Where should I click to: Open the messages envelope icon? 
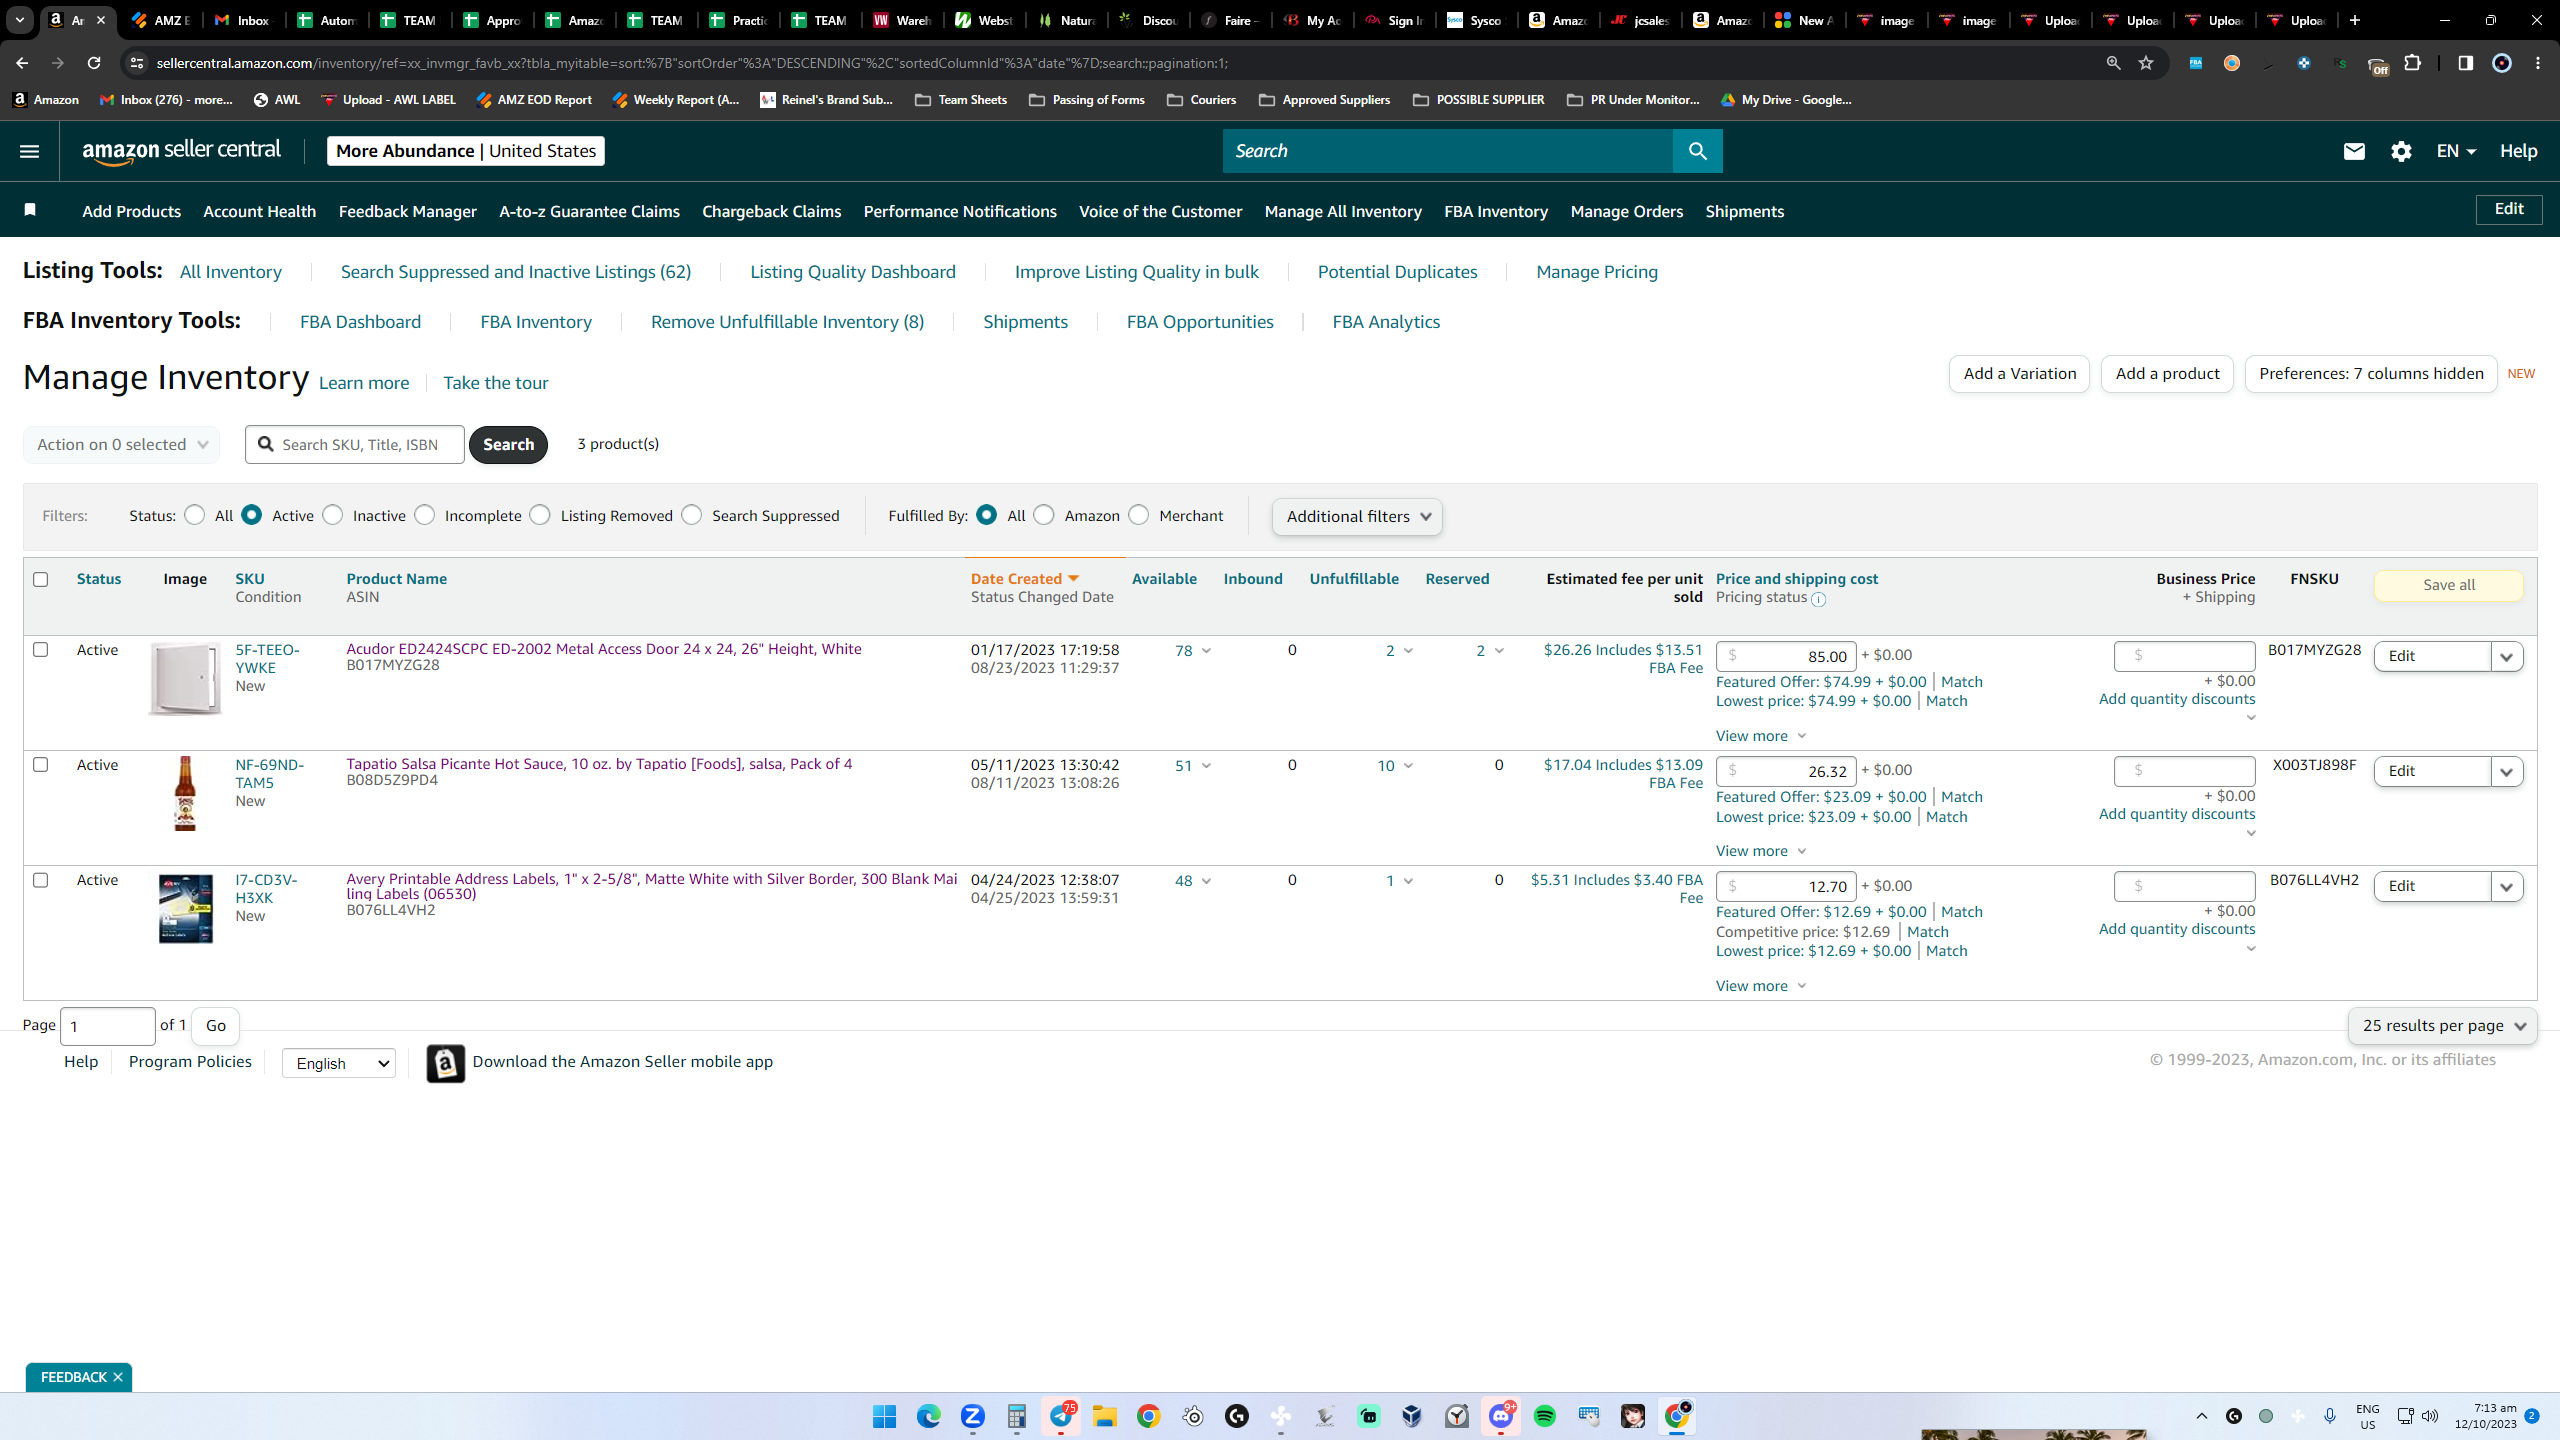pyautogui.click(x=2354, y=151)
